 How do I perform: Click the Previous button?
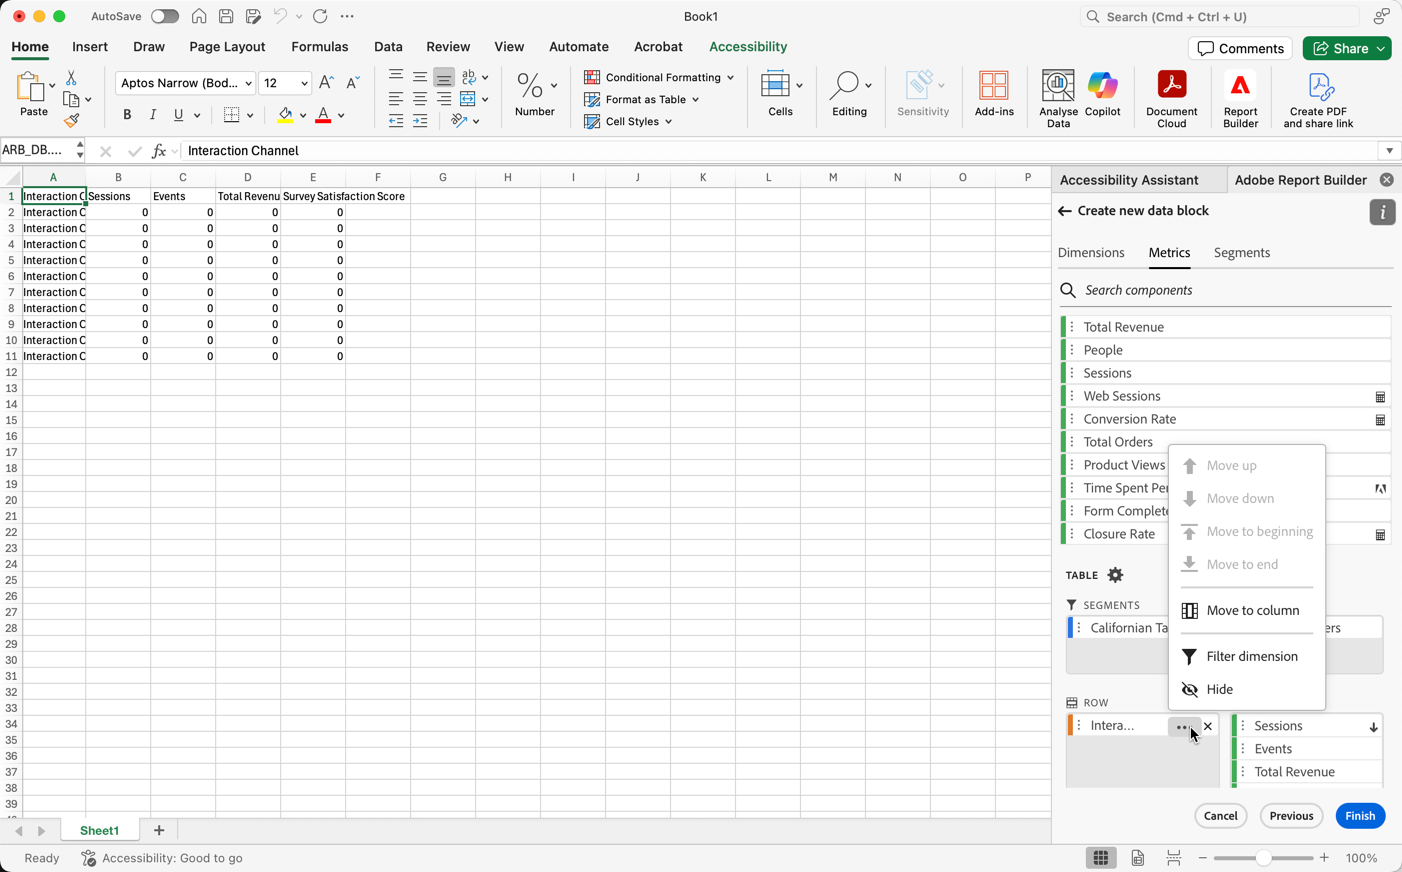tap(1291, 816)
